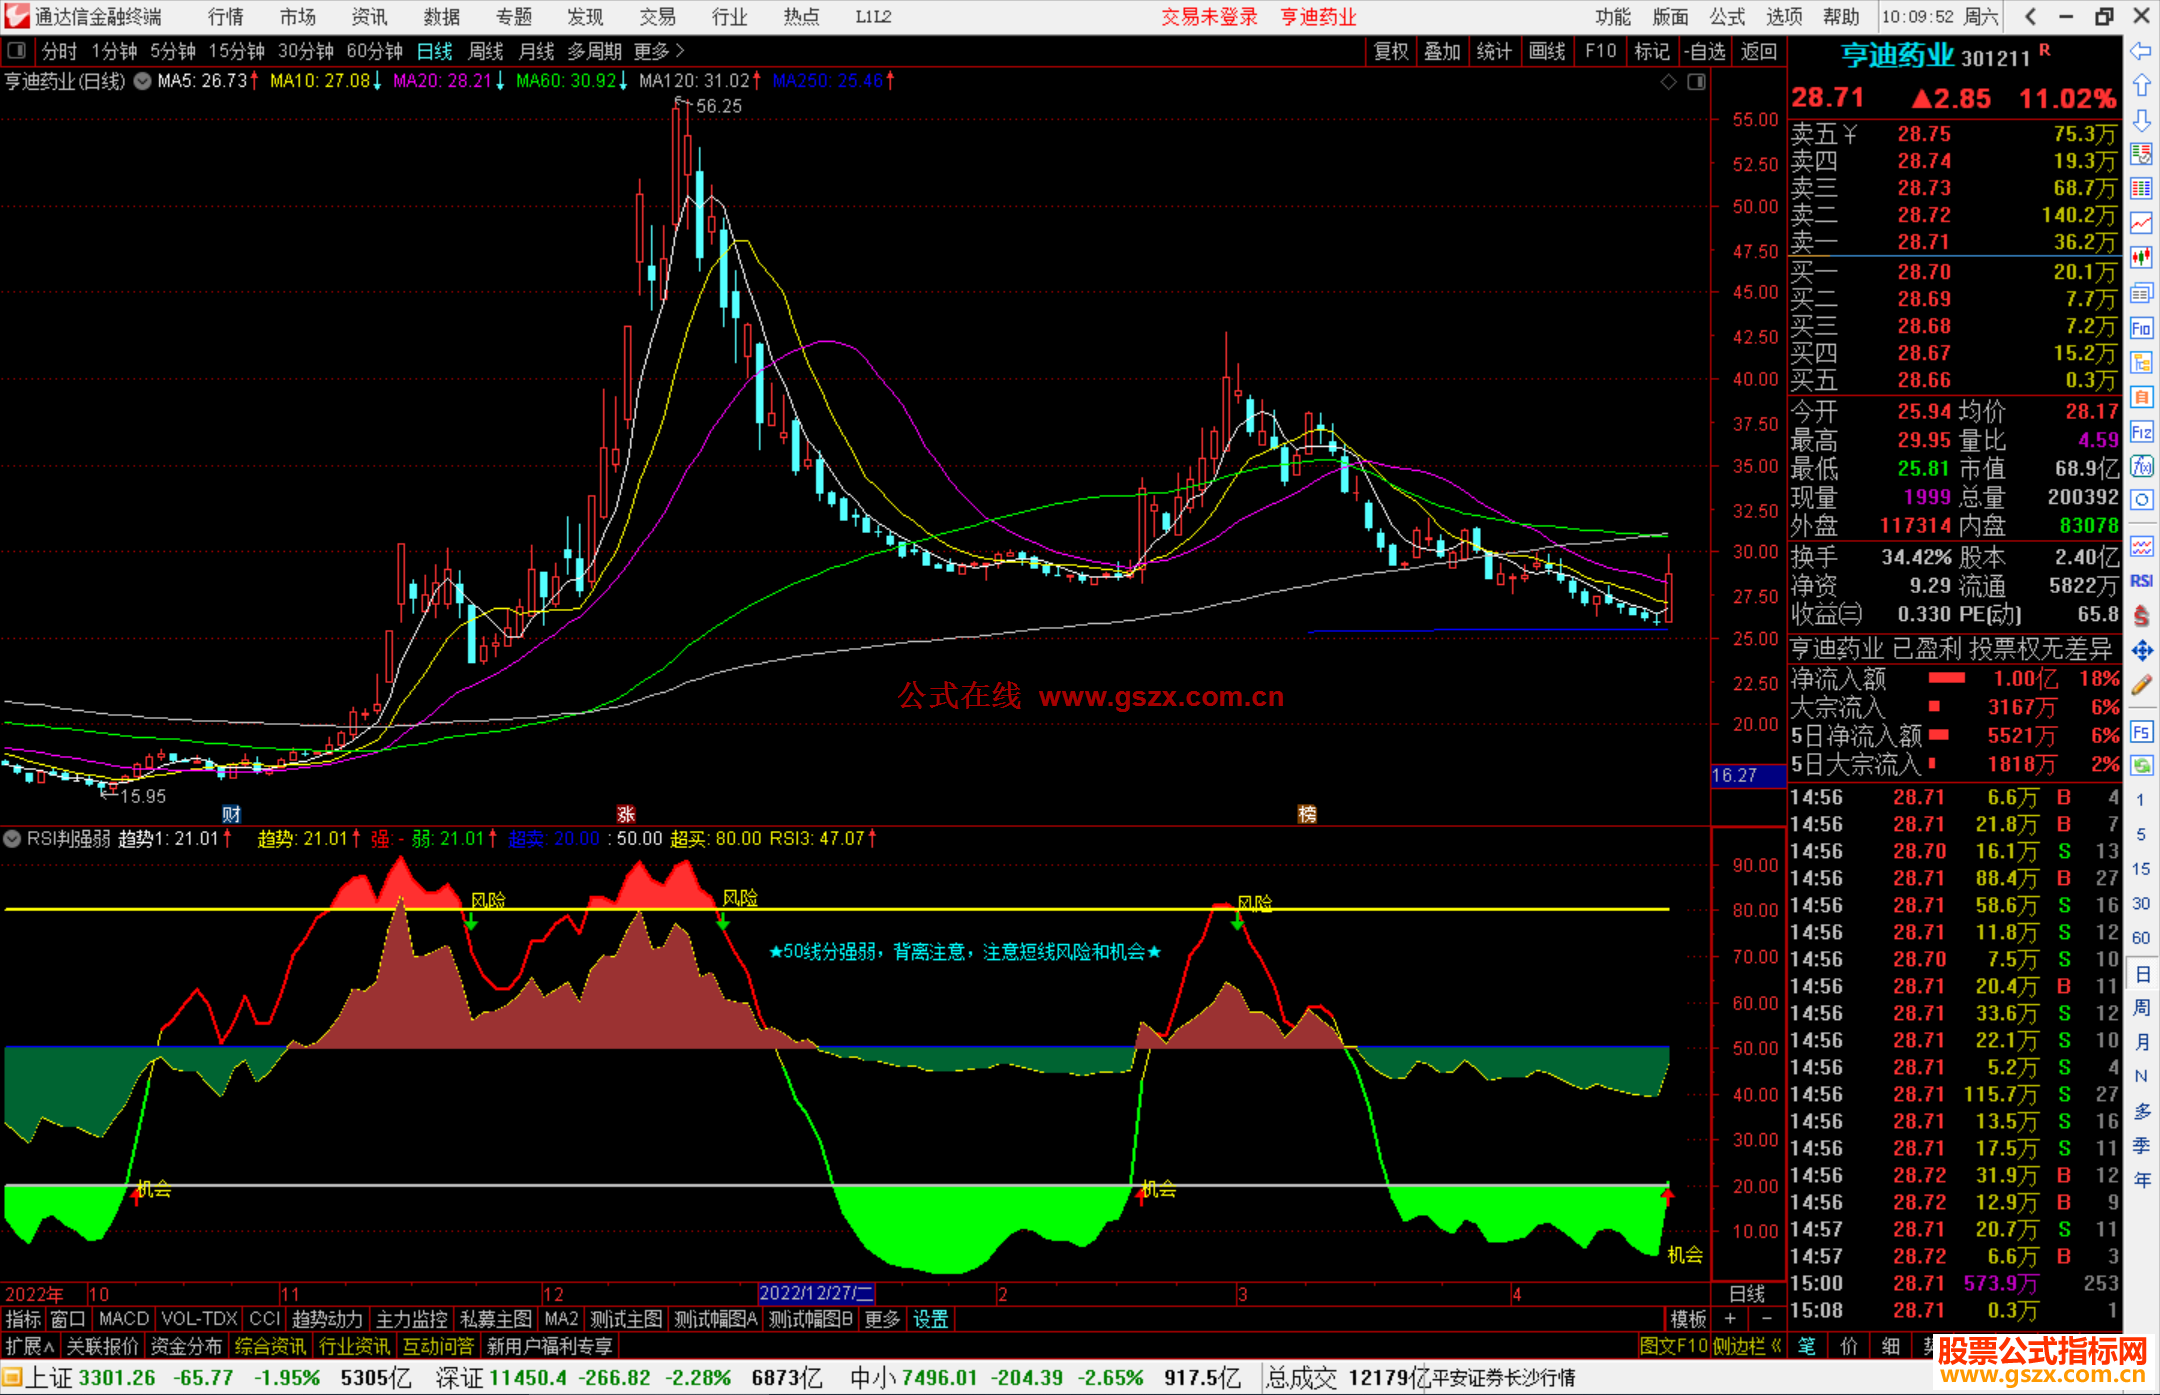Click the yellow MA10 legend label
This screenshot has width=2160, height=1395.
[320, 81]
